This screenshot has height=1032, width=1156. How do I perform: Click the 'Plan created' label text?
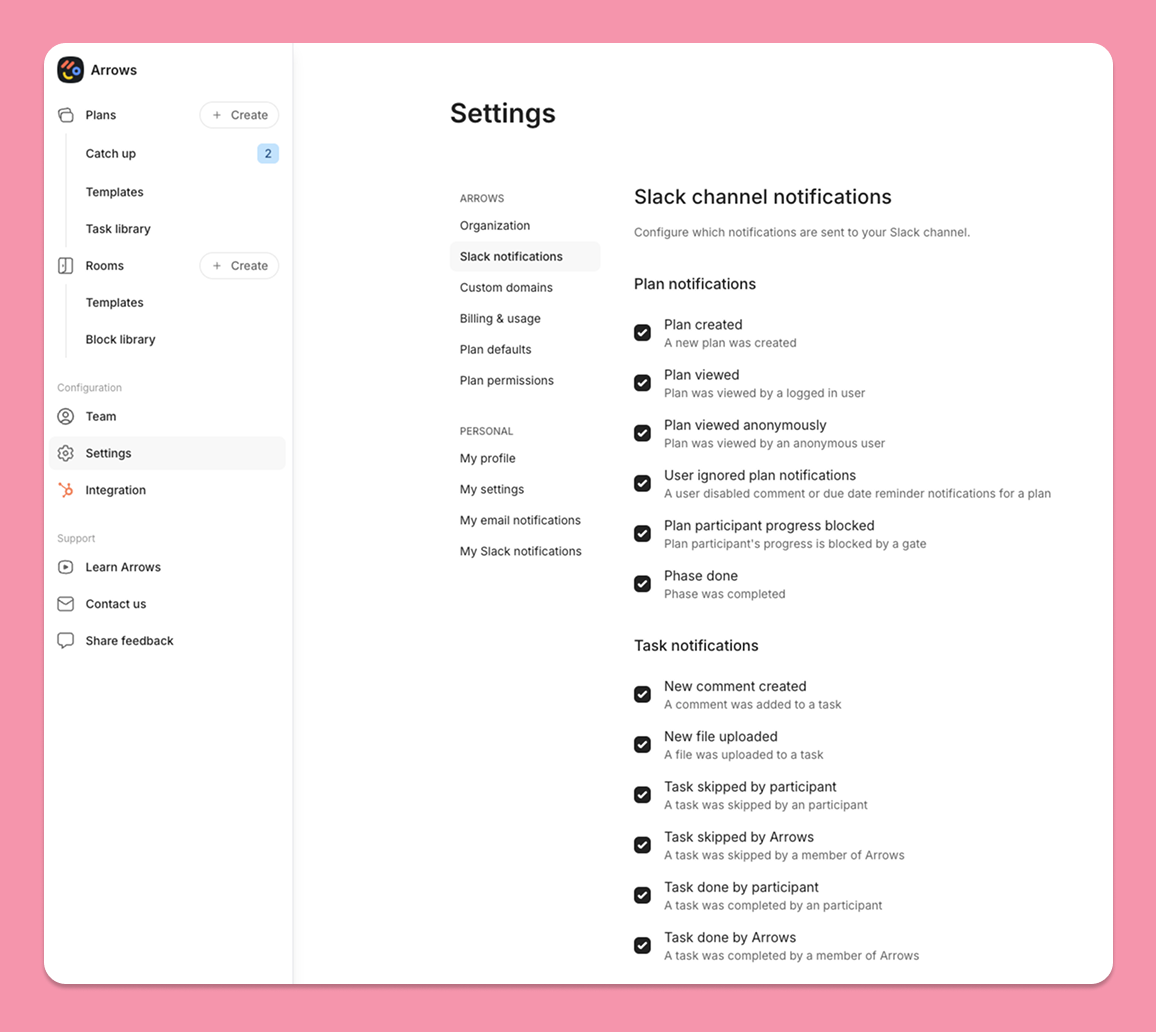(703, 324)
